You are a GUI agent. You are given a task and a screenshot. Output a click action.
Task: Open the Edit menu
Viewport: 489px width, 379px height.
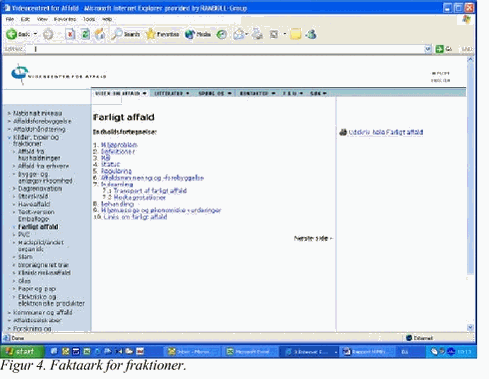click(x=25, y=19)
